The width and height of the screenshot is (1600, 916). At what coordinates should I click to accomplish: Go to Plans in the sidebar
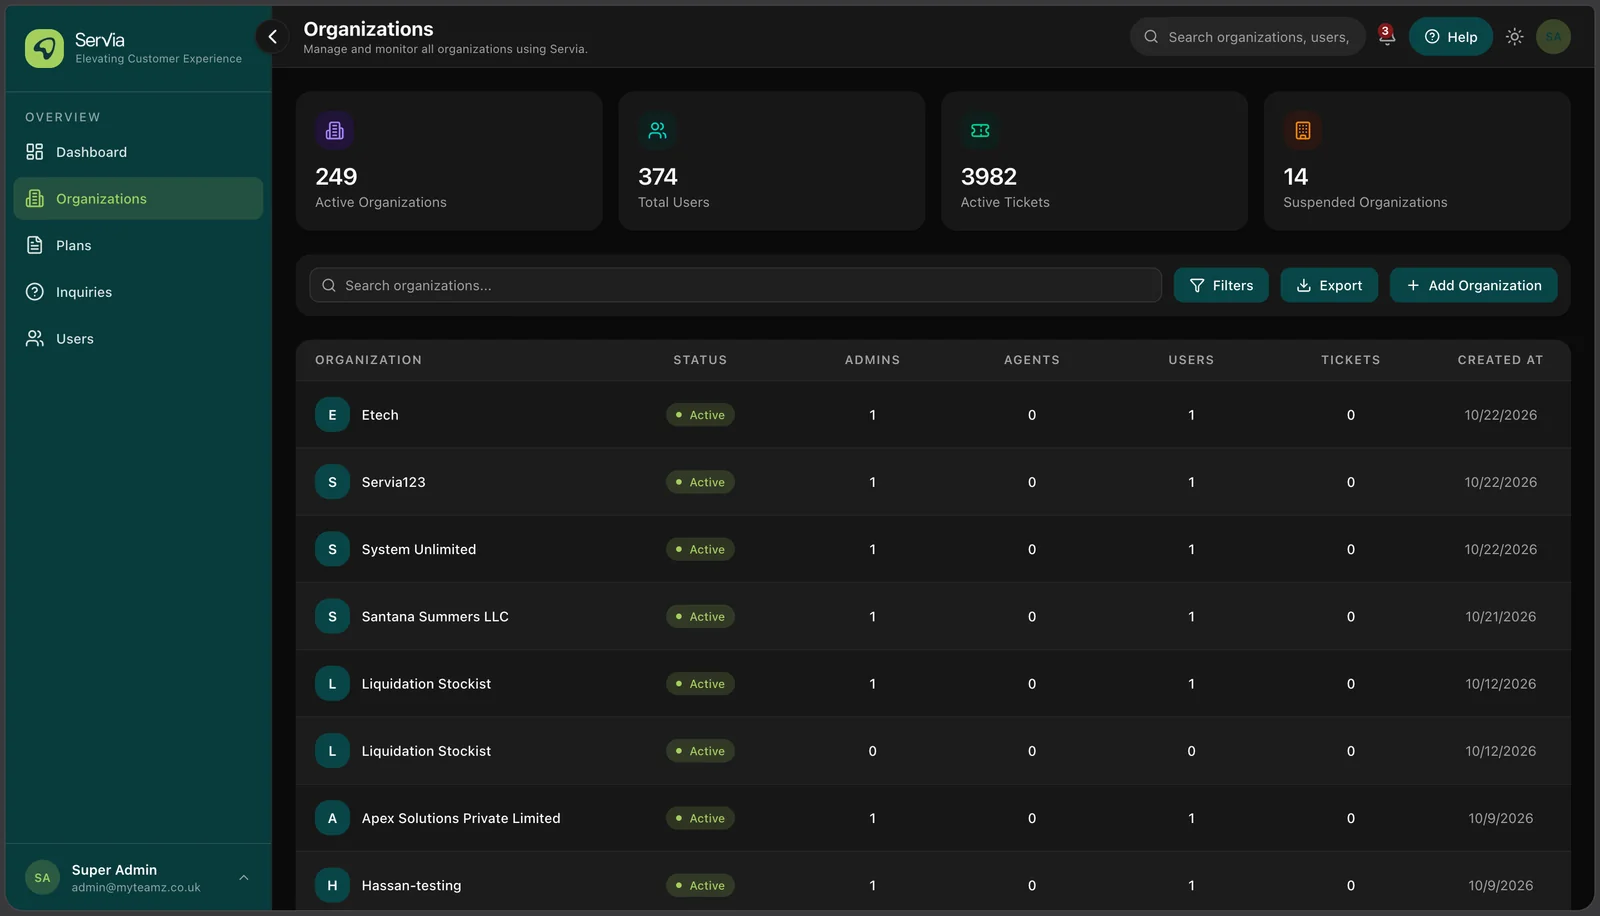(x=138, y=245)
